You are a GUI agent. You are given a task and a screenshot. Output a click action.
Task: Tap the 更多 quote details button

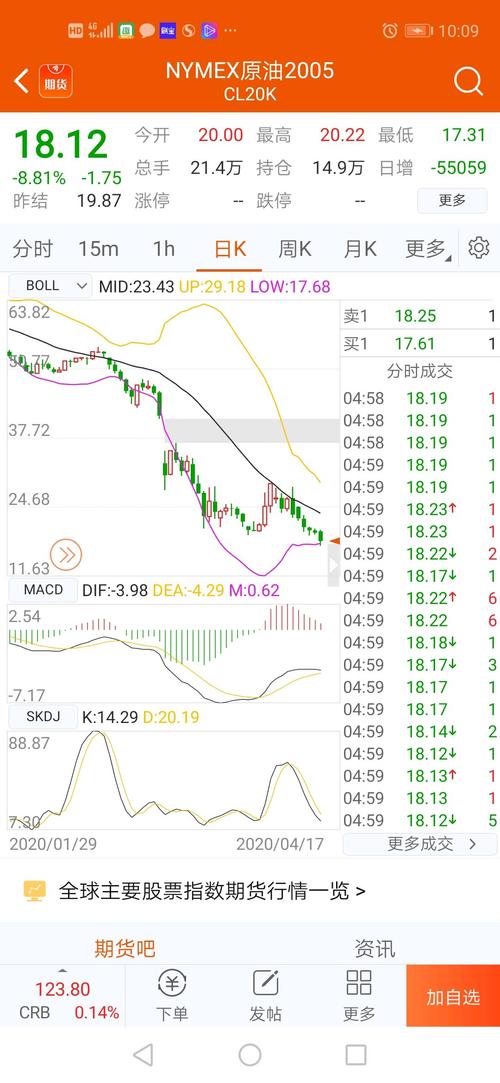452,200
